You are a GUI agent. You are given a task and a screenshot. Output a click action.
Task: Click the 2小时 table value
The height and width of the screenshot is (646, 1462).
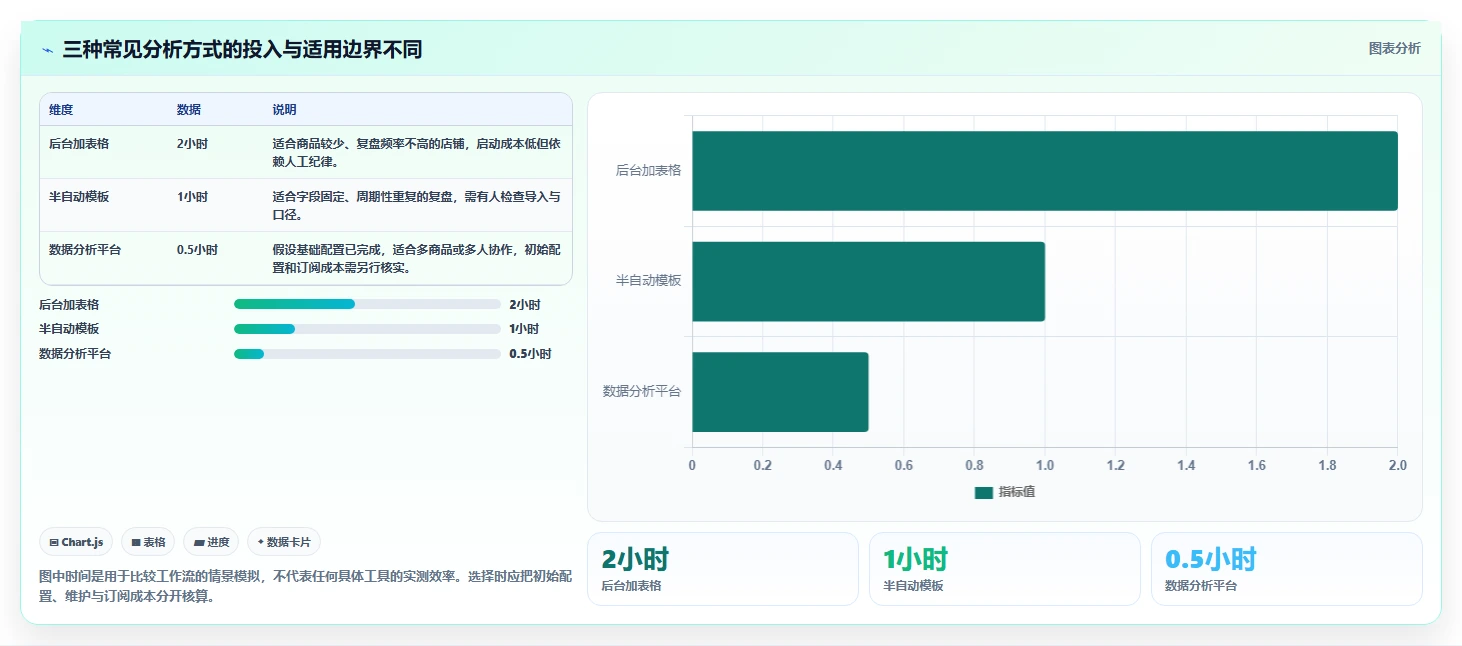[192, 144]
